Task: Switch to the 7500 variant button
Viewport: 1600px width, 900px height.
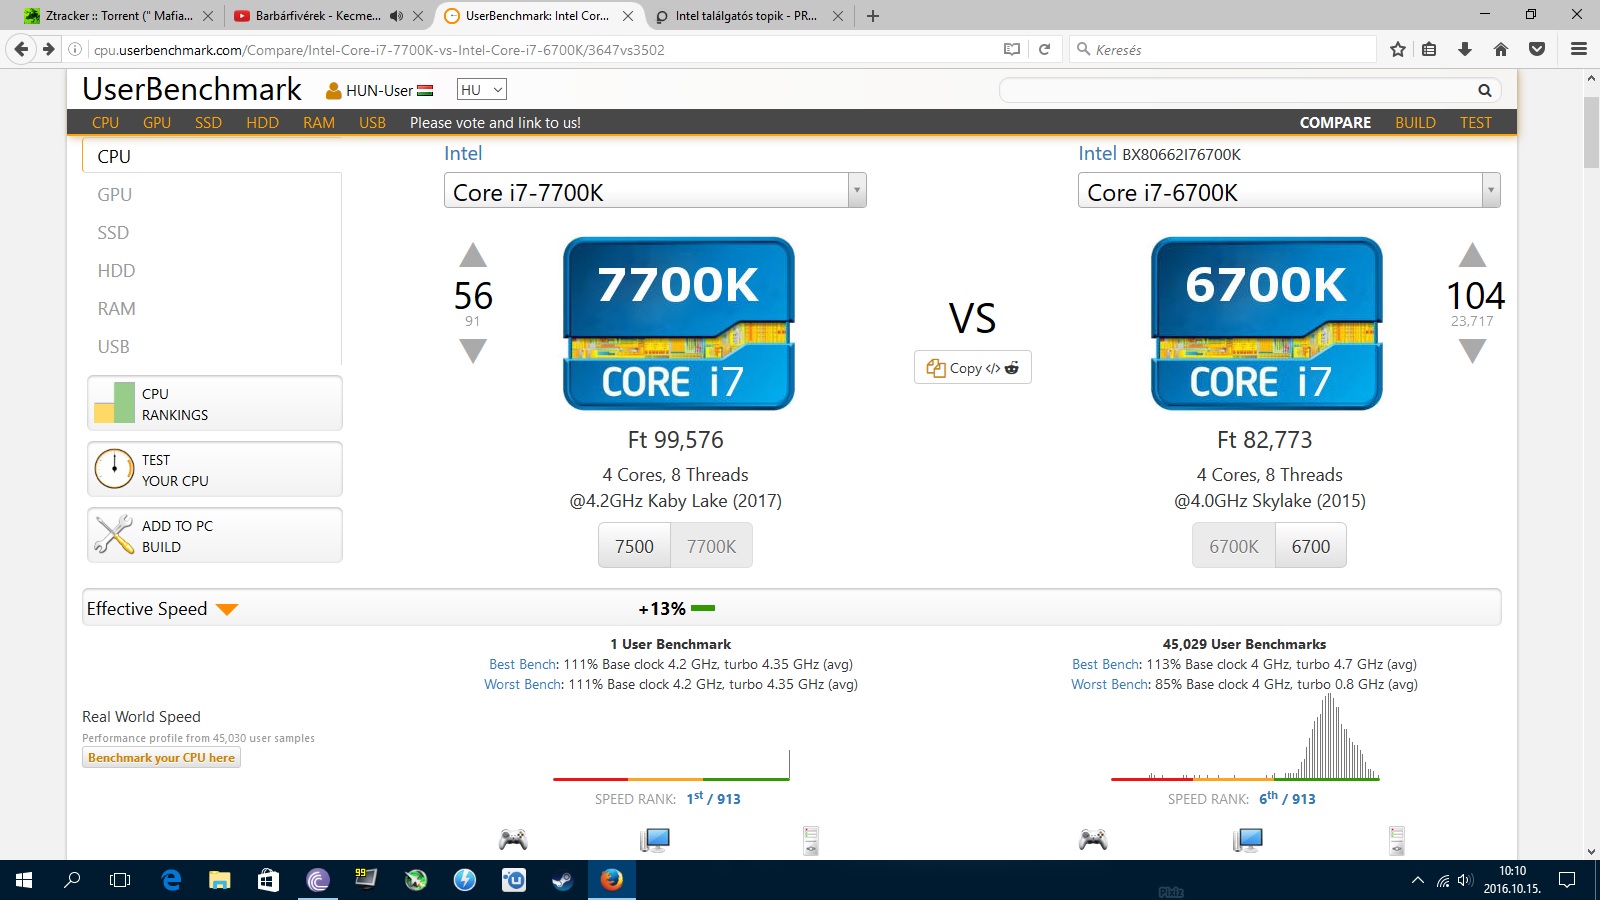Action: pos(634,547)
